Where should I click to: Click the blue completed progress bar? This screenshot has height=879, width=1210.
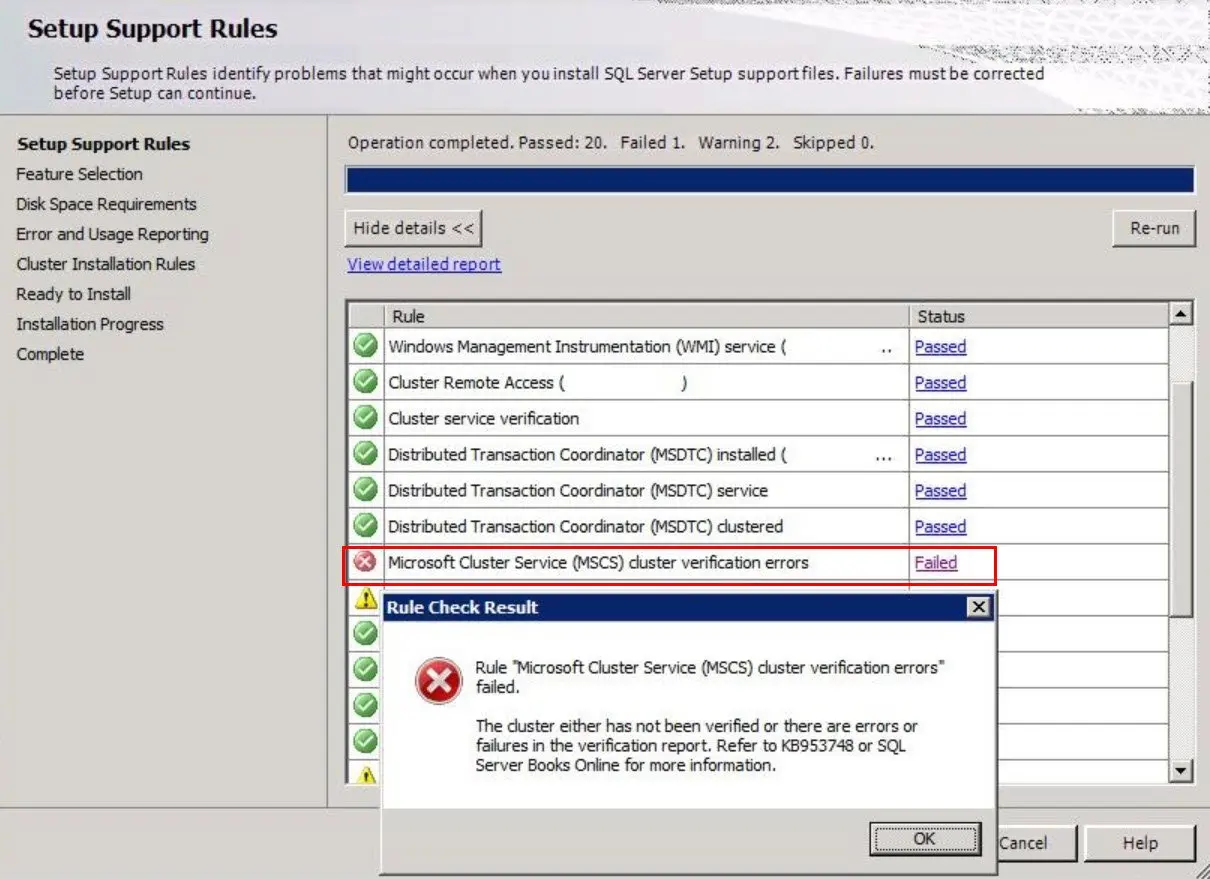click(769, 180)
